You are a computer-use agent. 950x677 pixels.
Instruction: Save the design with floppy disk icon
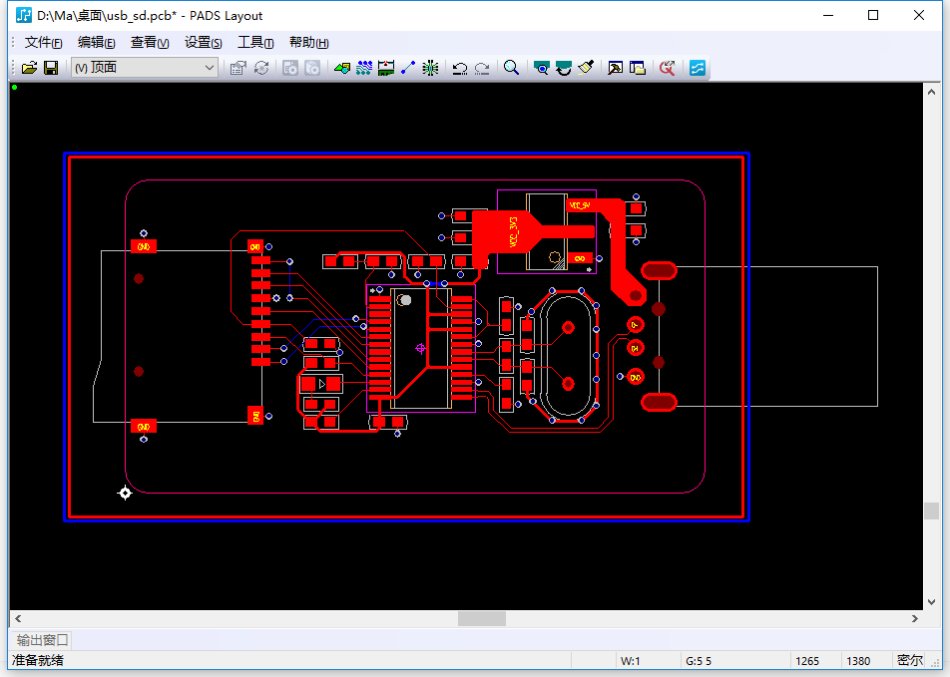pyautogui.click(x=51, y=68)
